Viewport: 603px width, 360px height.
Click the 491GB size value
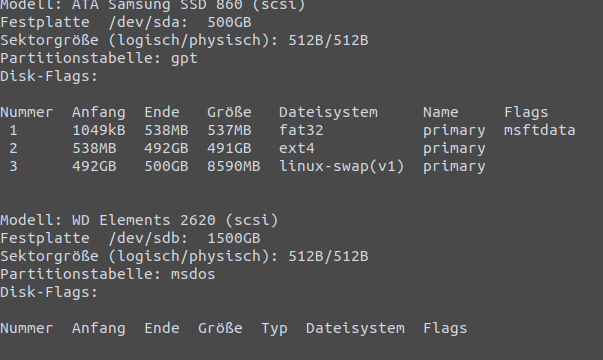point(229,148)
